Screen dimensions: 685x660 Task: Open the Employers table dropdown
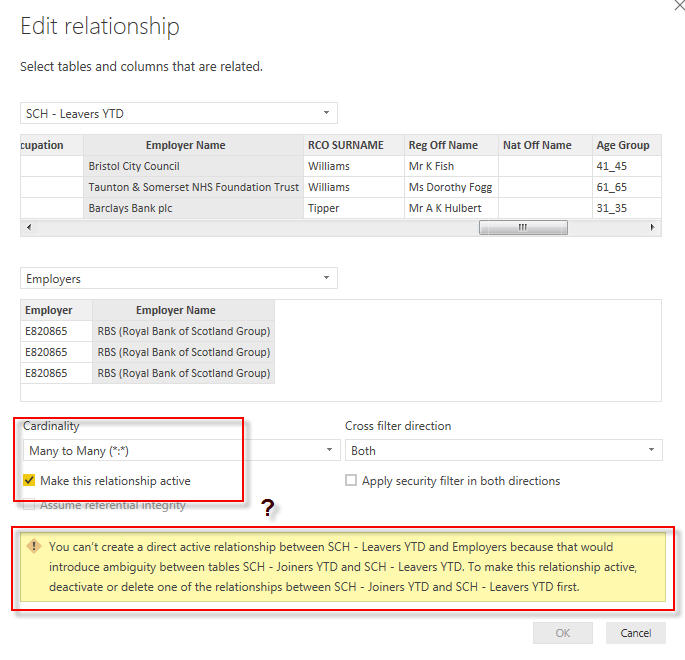coord(179,278)
